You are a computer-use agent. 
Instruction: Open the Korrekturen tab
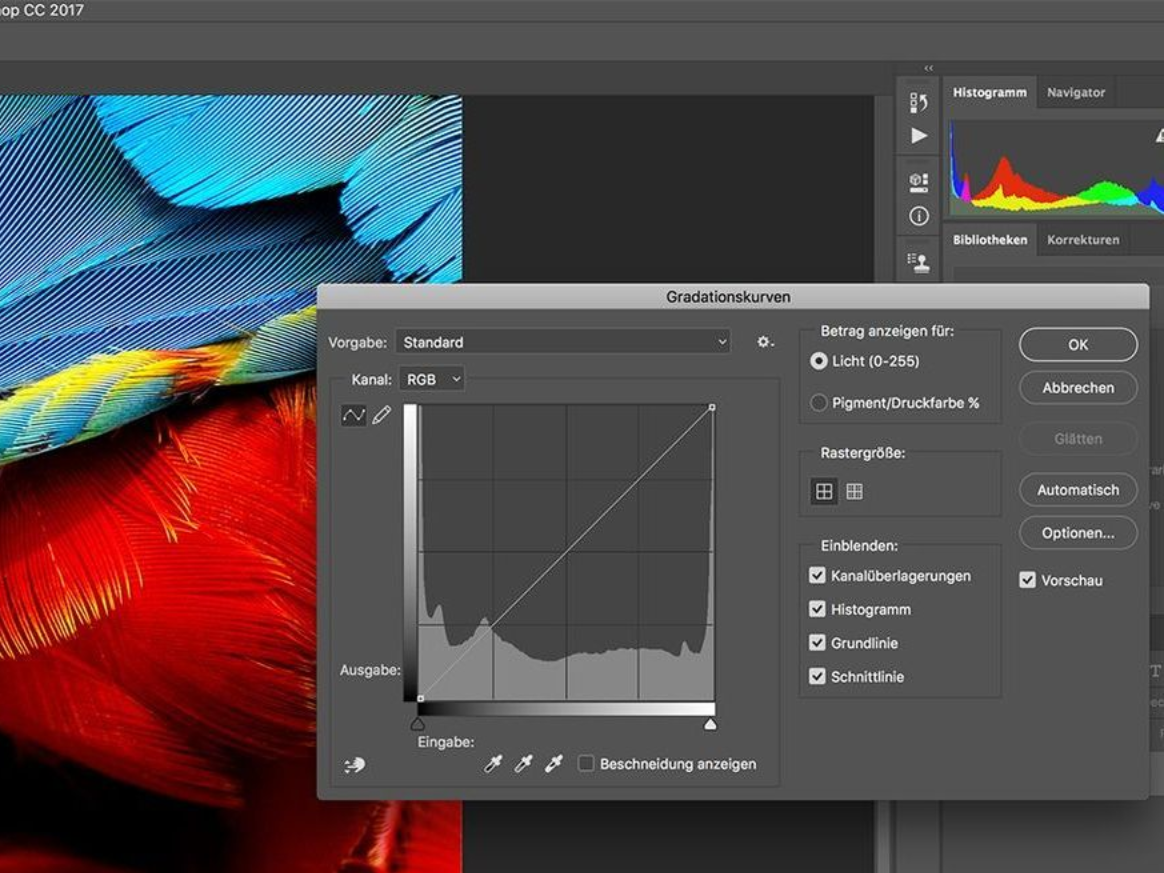pyautogui.click(x=1082, y=239)
